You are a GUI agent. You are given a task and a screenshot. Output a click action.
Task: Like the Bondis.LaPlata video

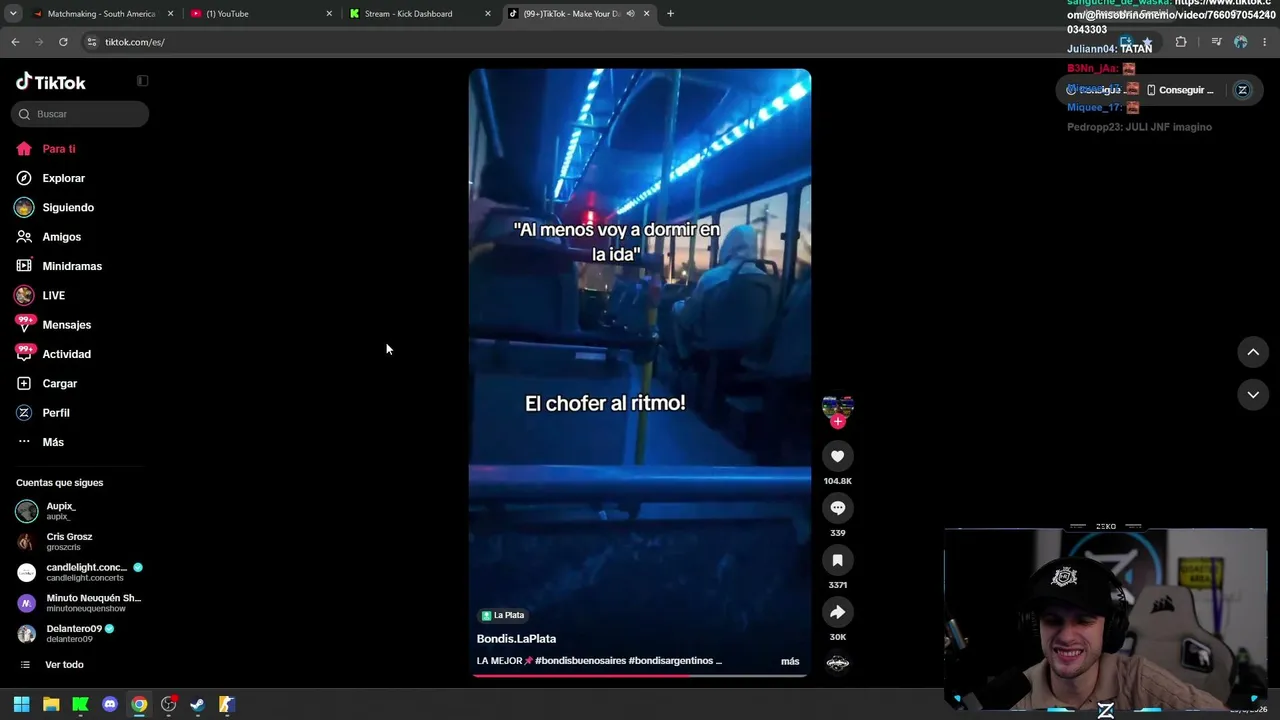coord(838,456)
